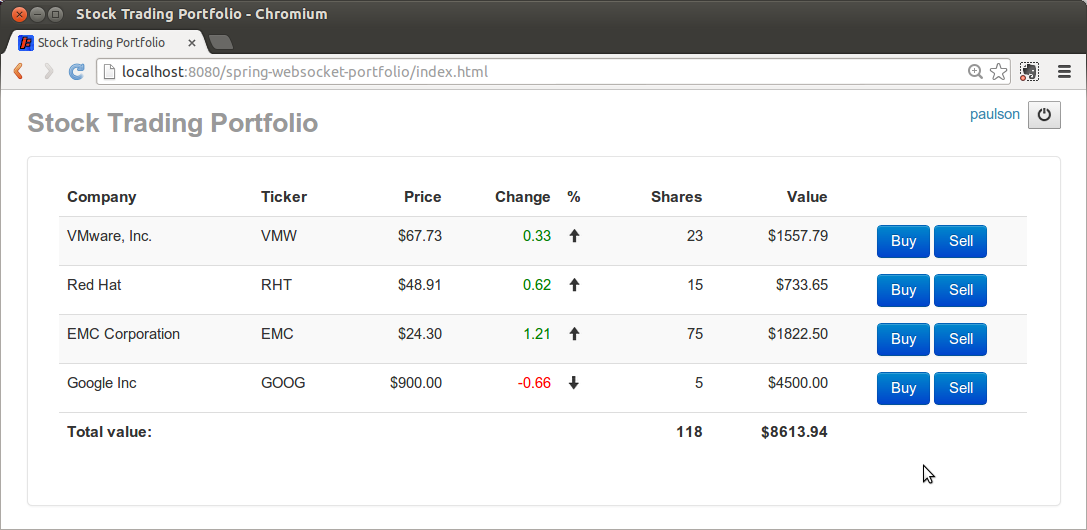Click the extension icon beside the address bar
This screenshot has width=1087, height=530.
1029,72
